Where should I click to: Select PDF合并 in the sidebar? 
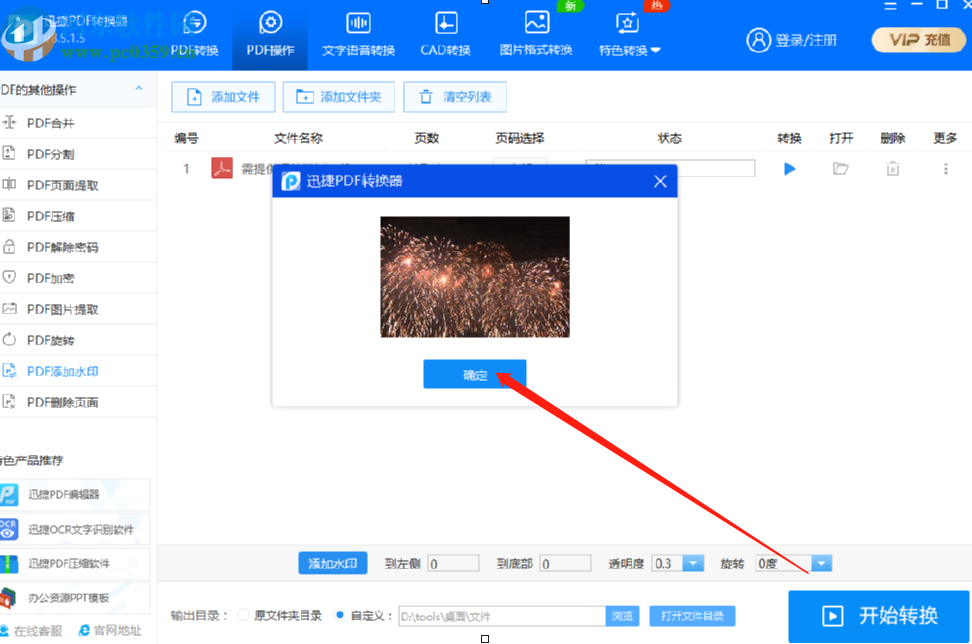tap(77, 123)
